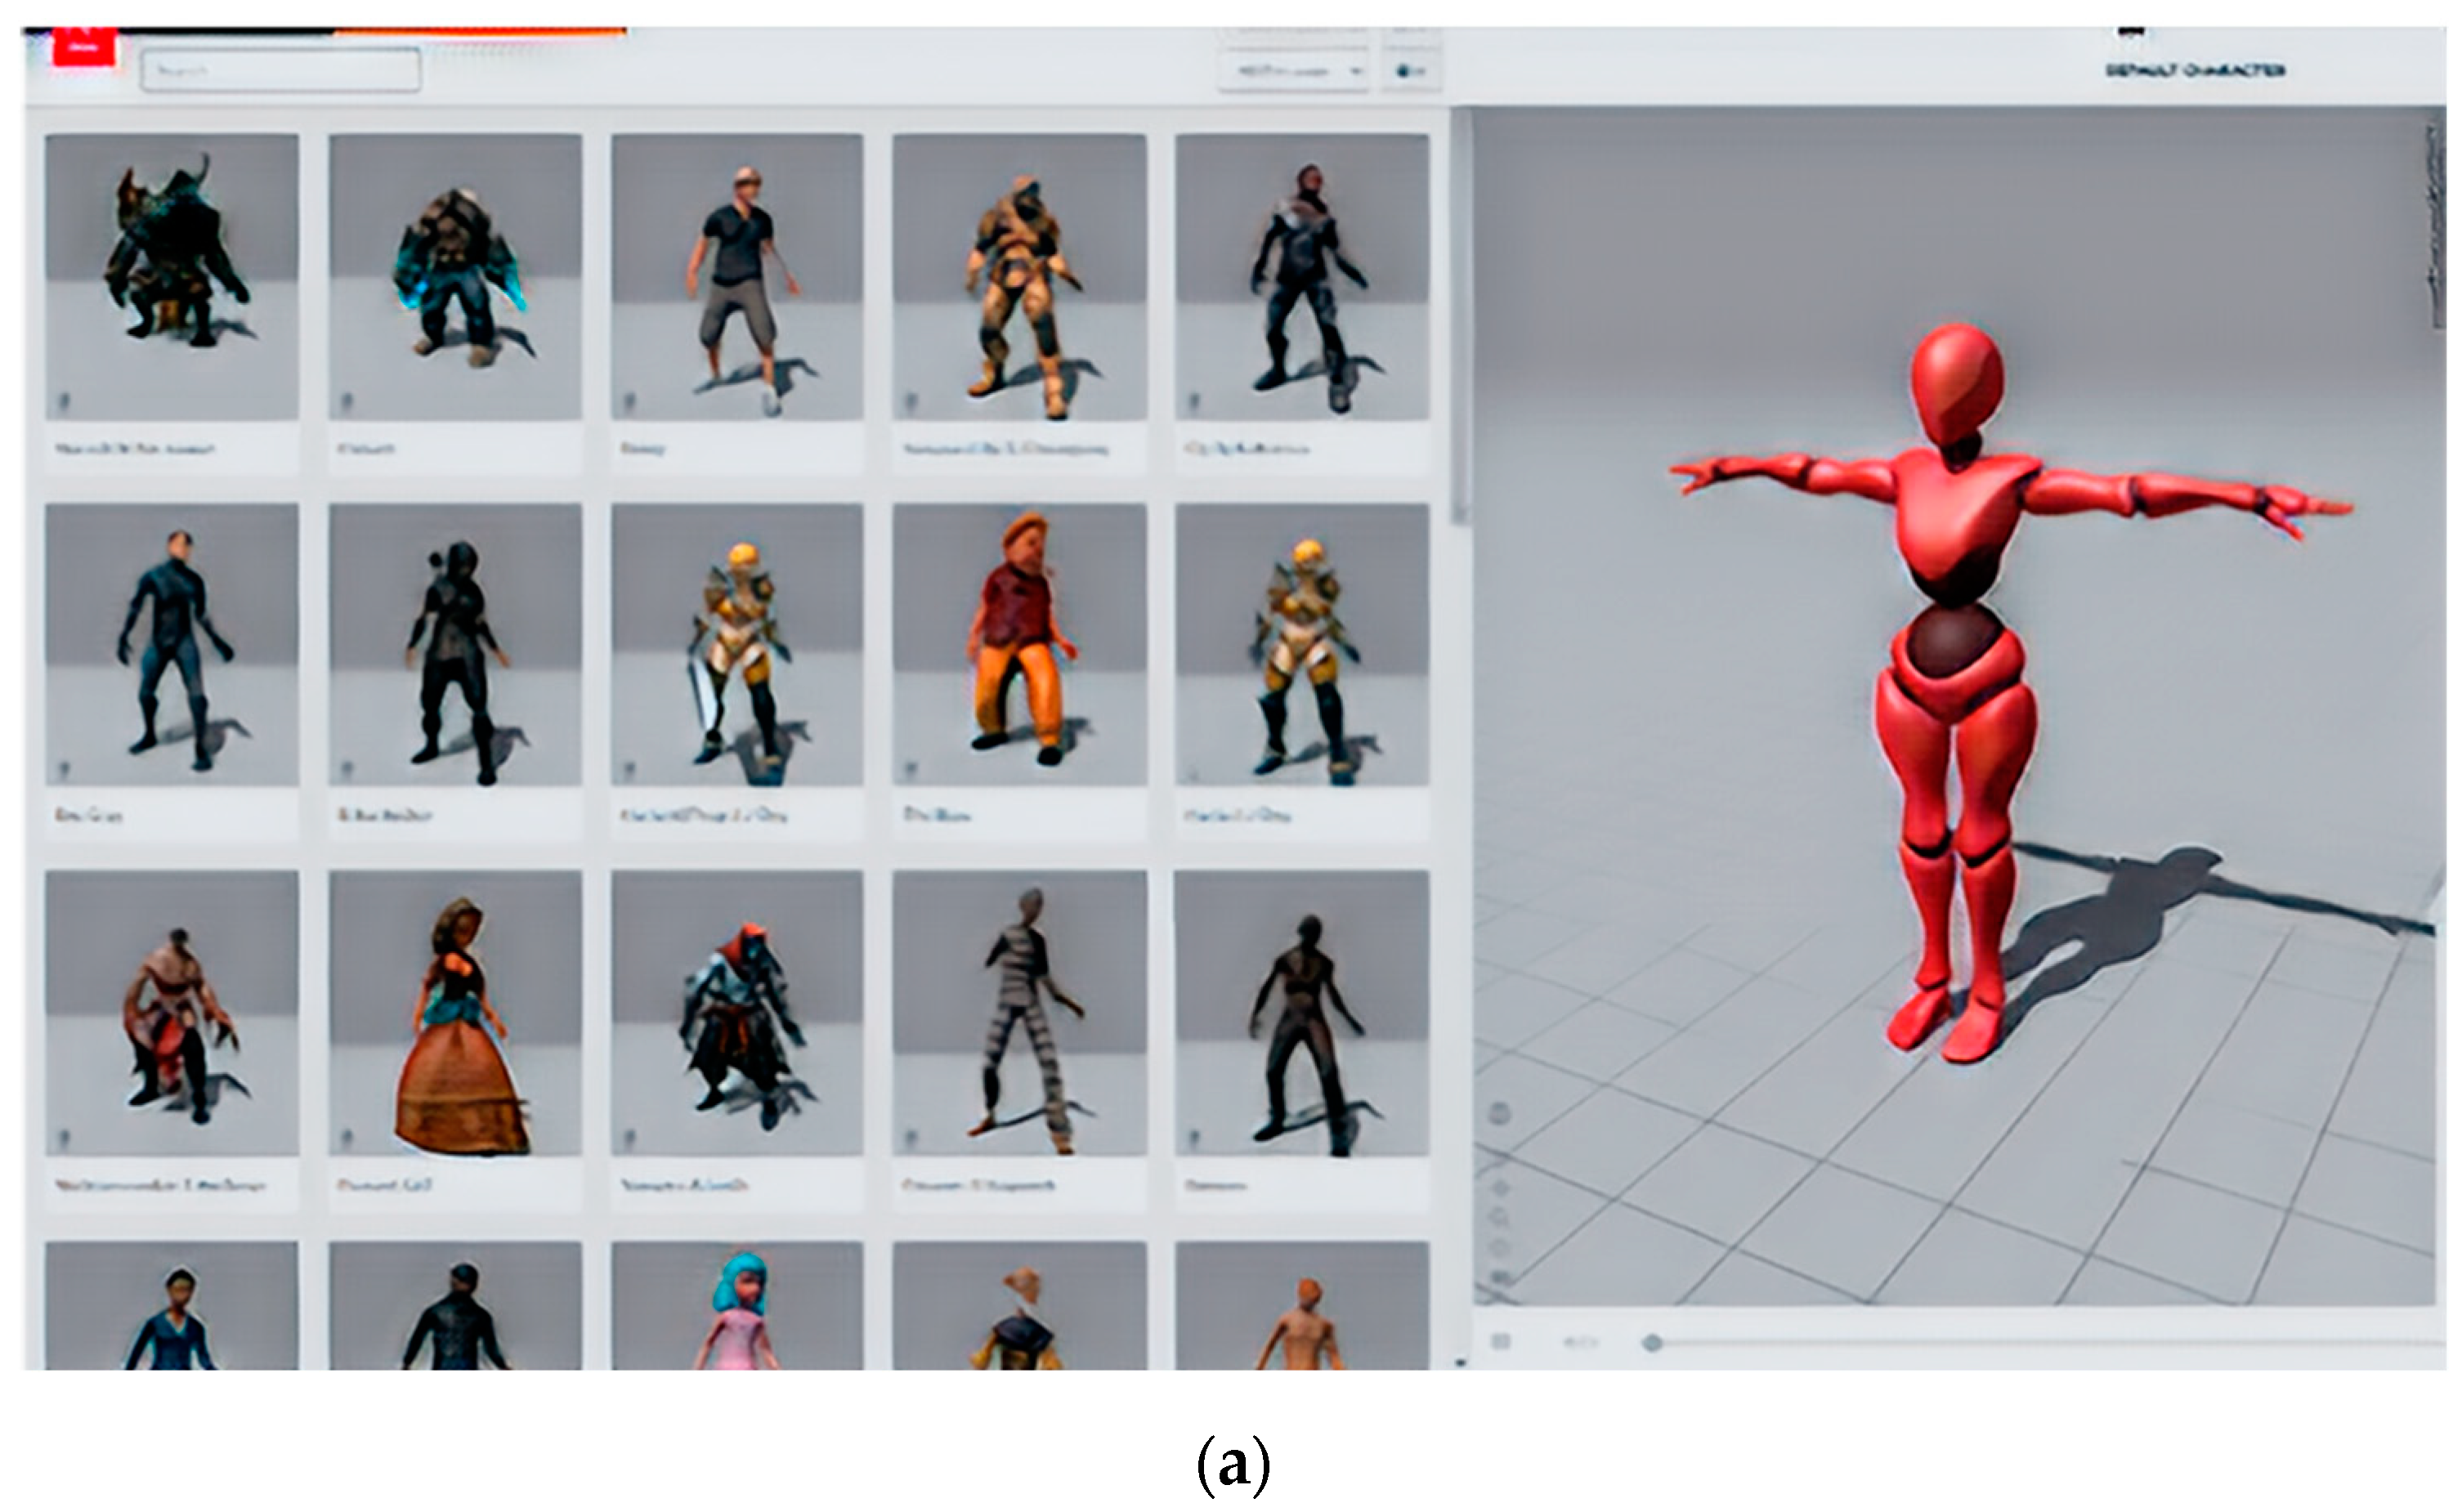Select the peasant girl in brown dress thumbnail
The image size is (2462, 1512).
click(455, 1013)
